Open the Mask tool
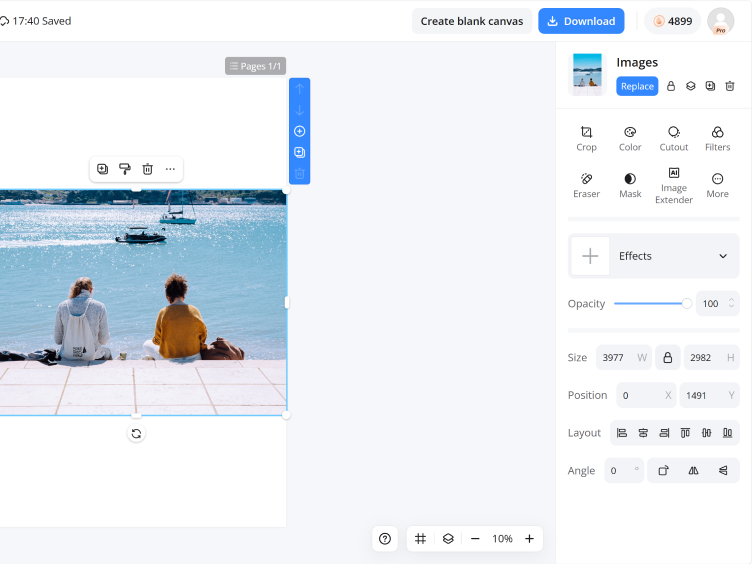The image size is (752, 564). tap(630, 186)
